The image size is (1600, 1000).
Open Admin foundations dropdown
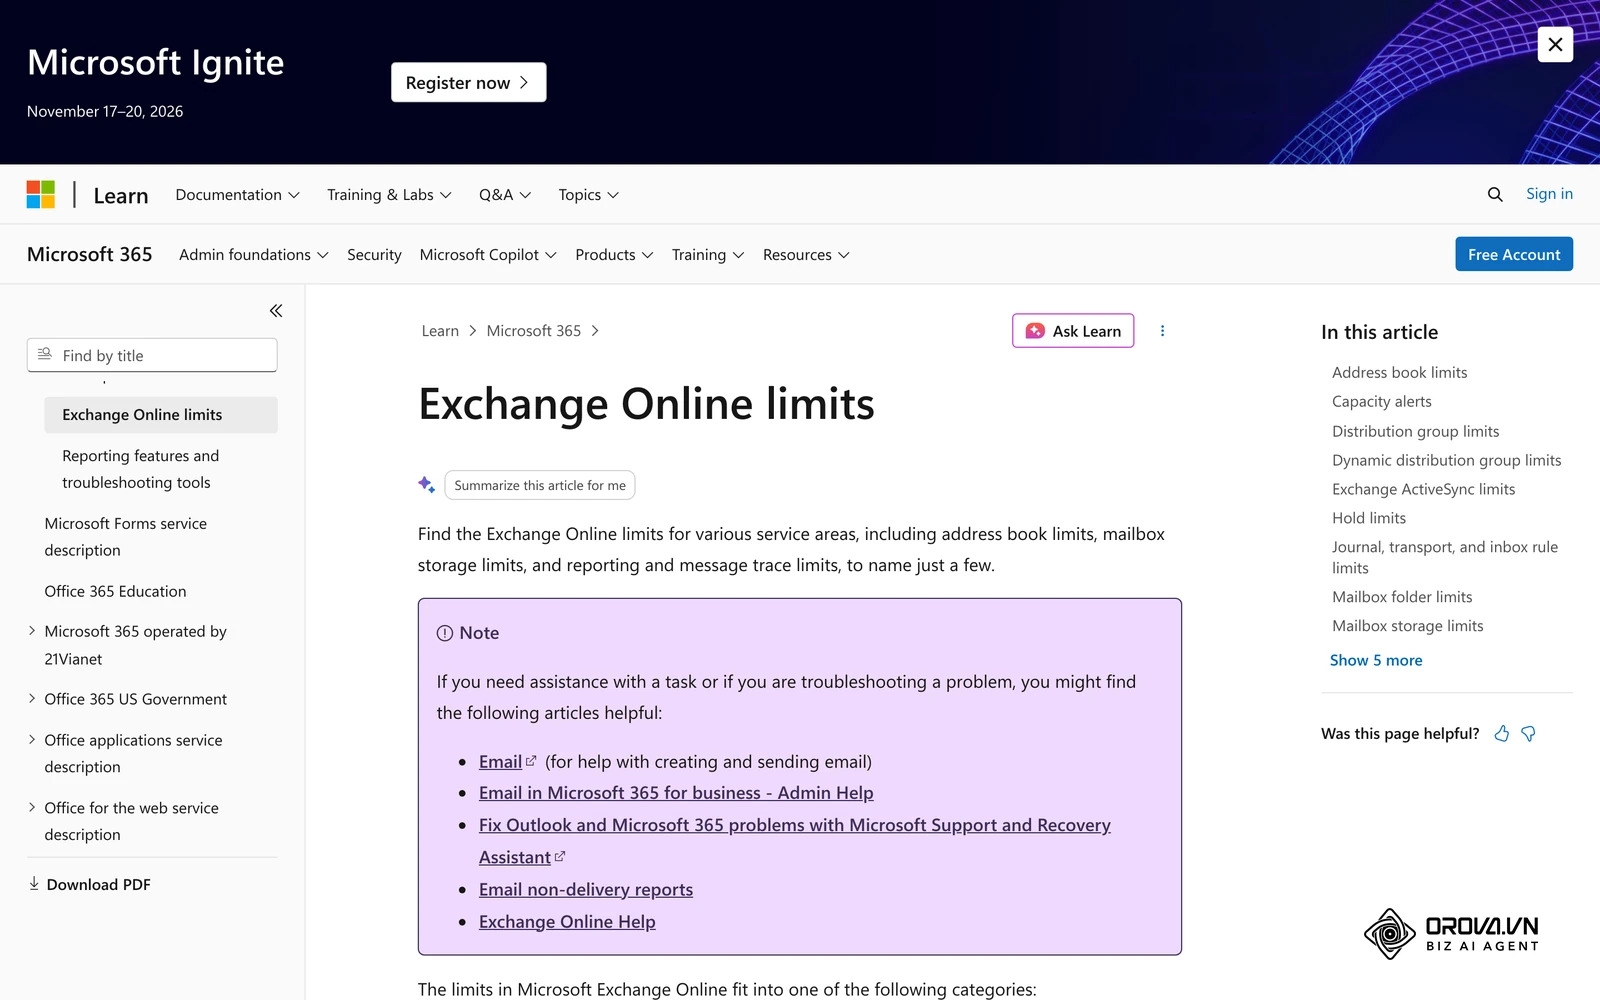[x=254, y=255]
